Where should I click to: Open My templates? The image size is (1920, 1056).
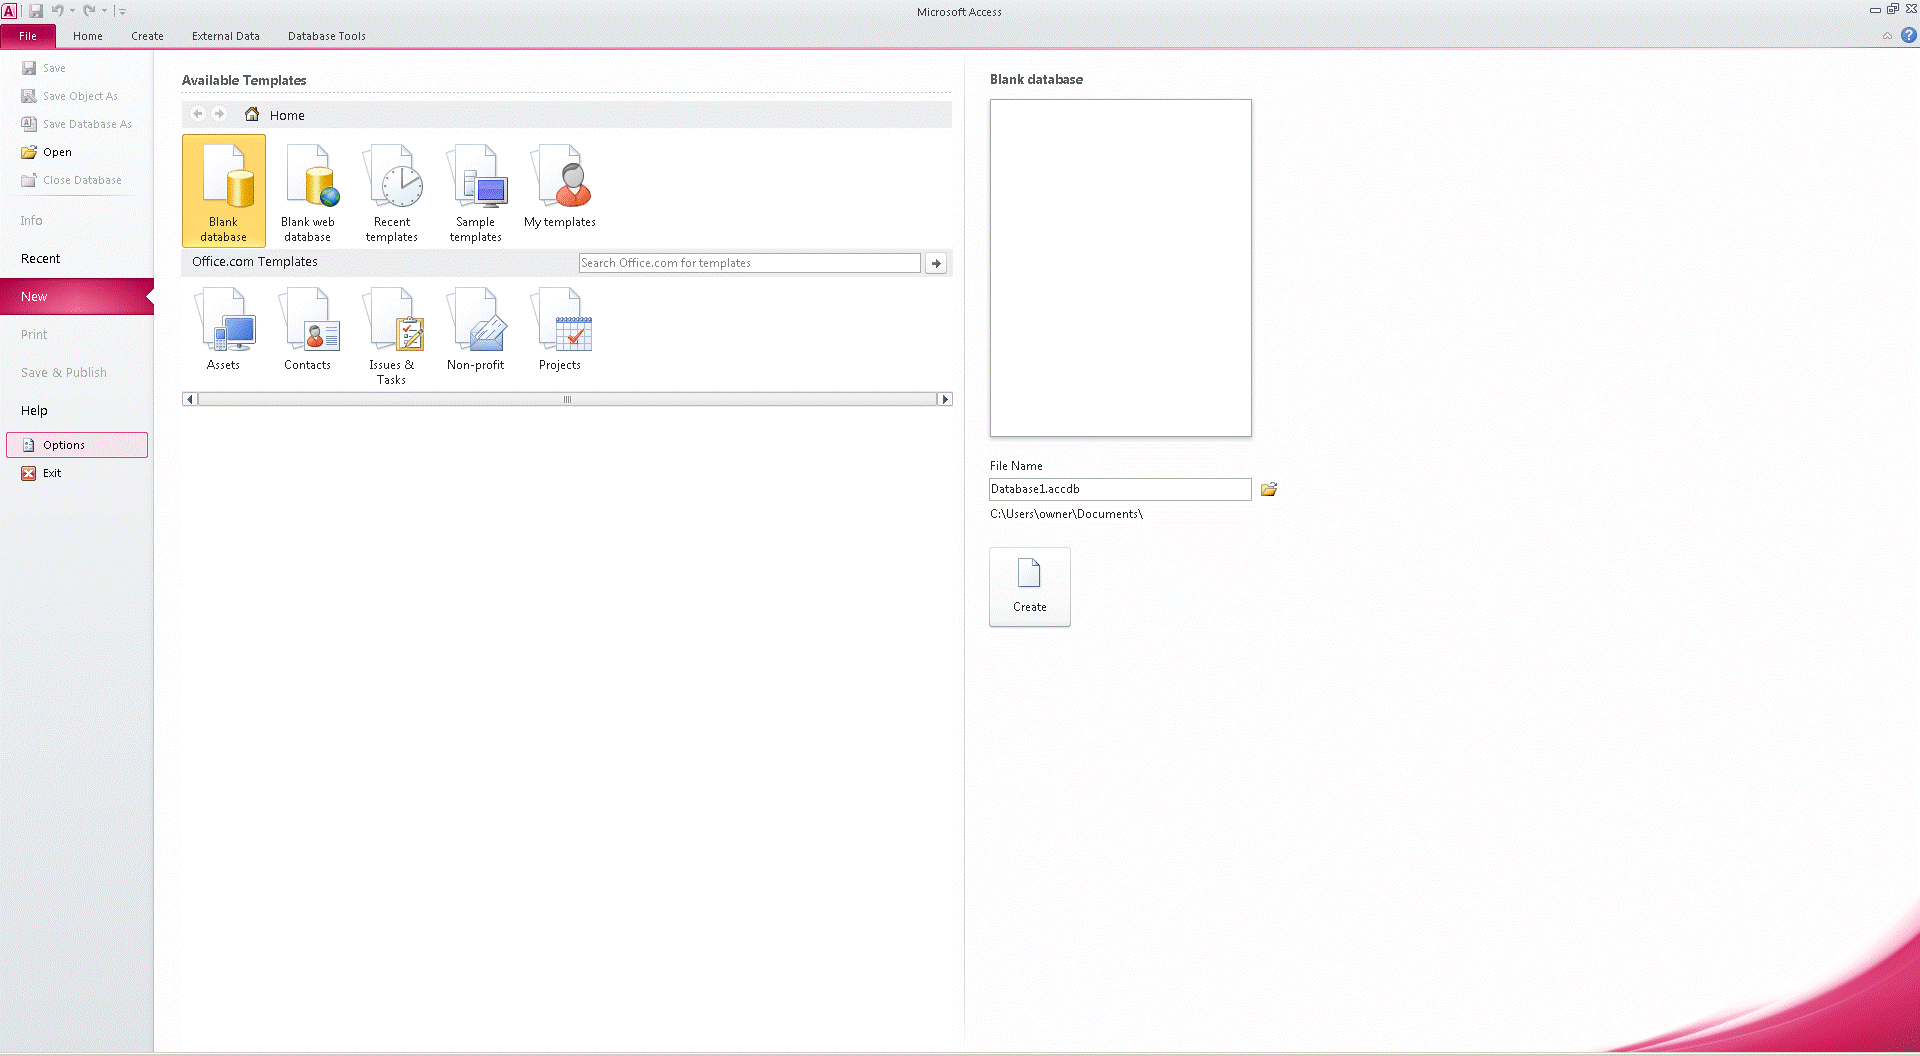(x=559, y=190)
